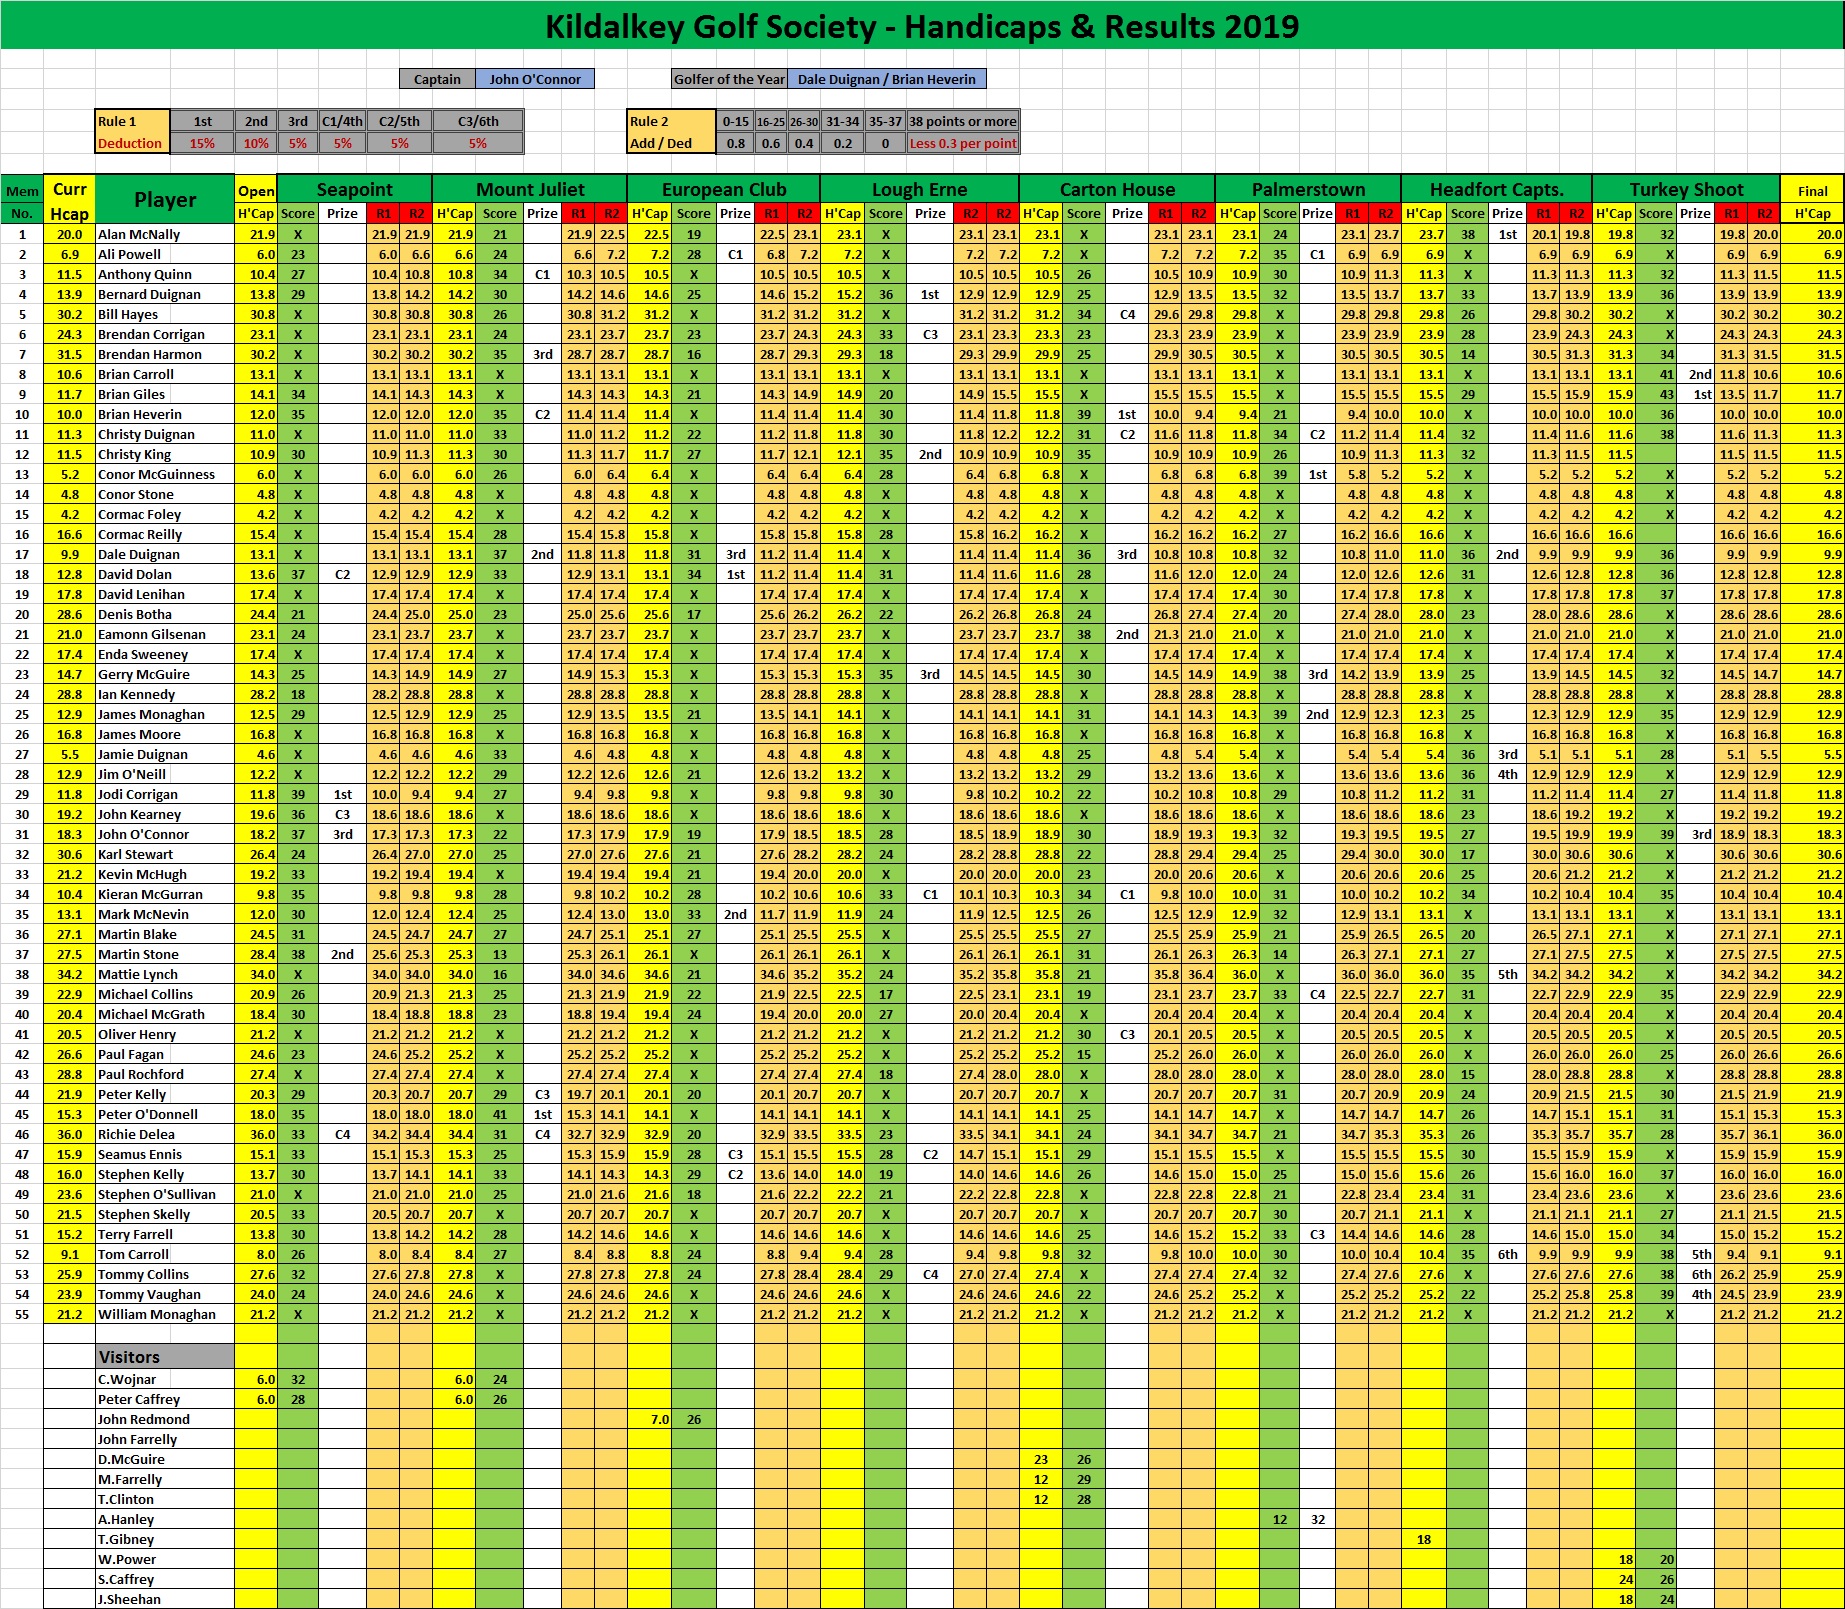Click visitor 'Peter Caffrey'
This screenshot has width=1845, height=1609.
[x=165, y=1399]
